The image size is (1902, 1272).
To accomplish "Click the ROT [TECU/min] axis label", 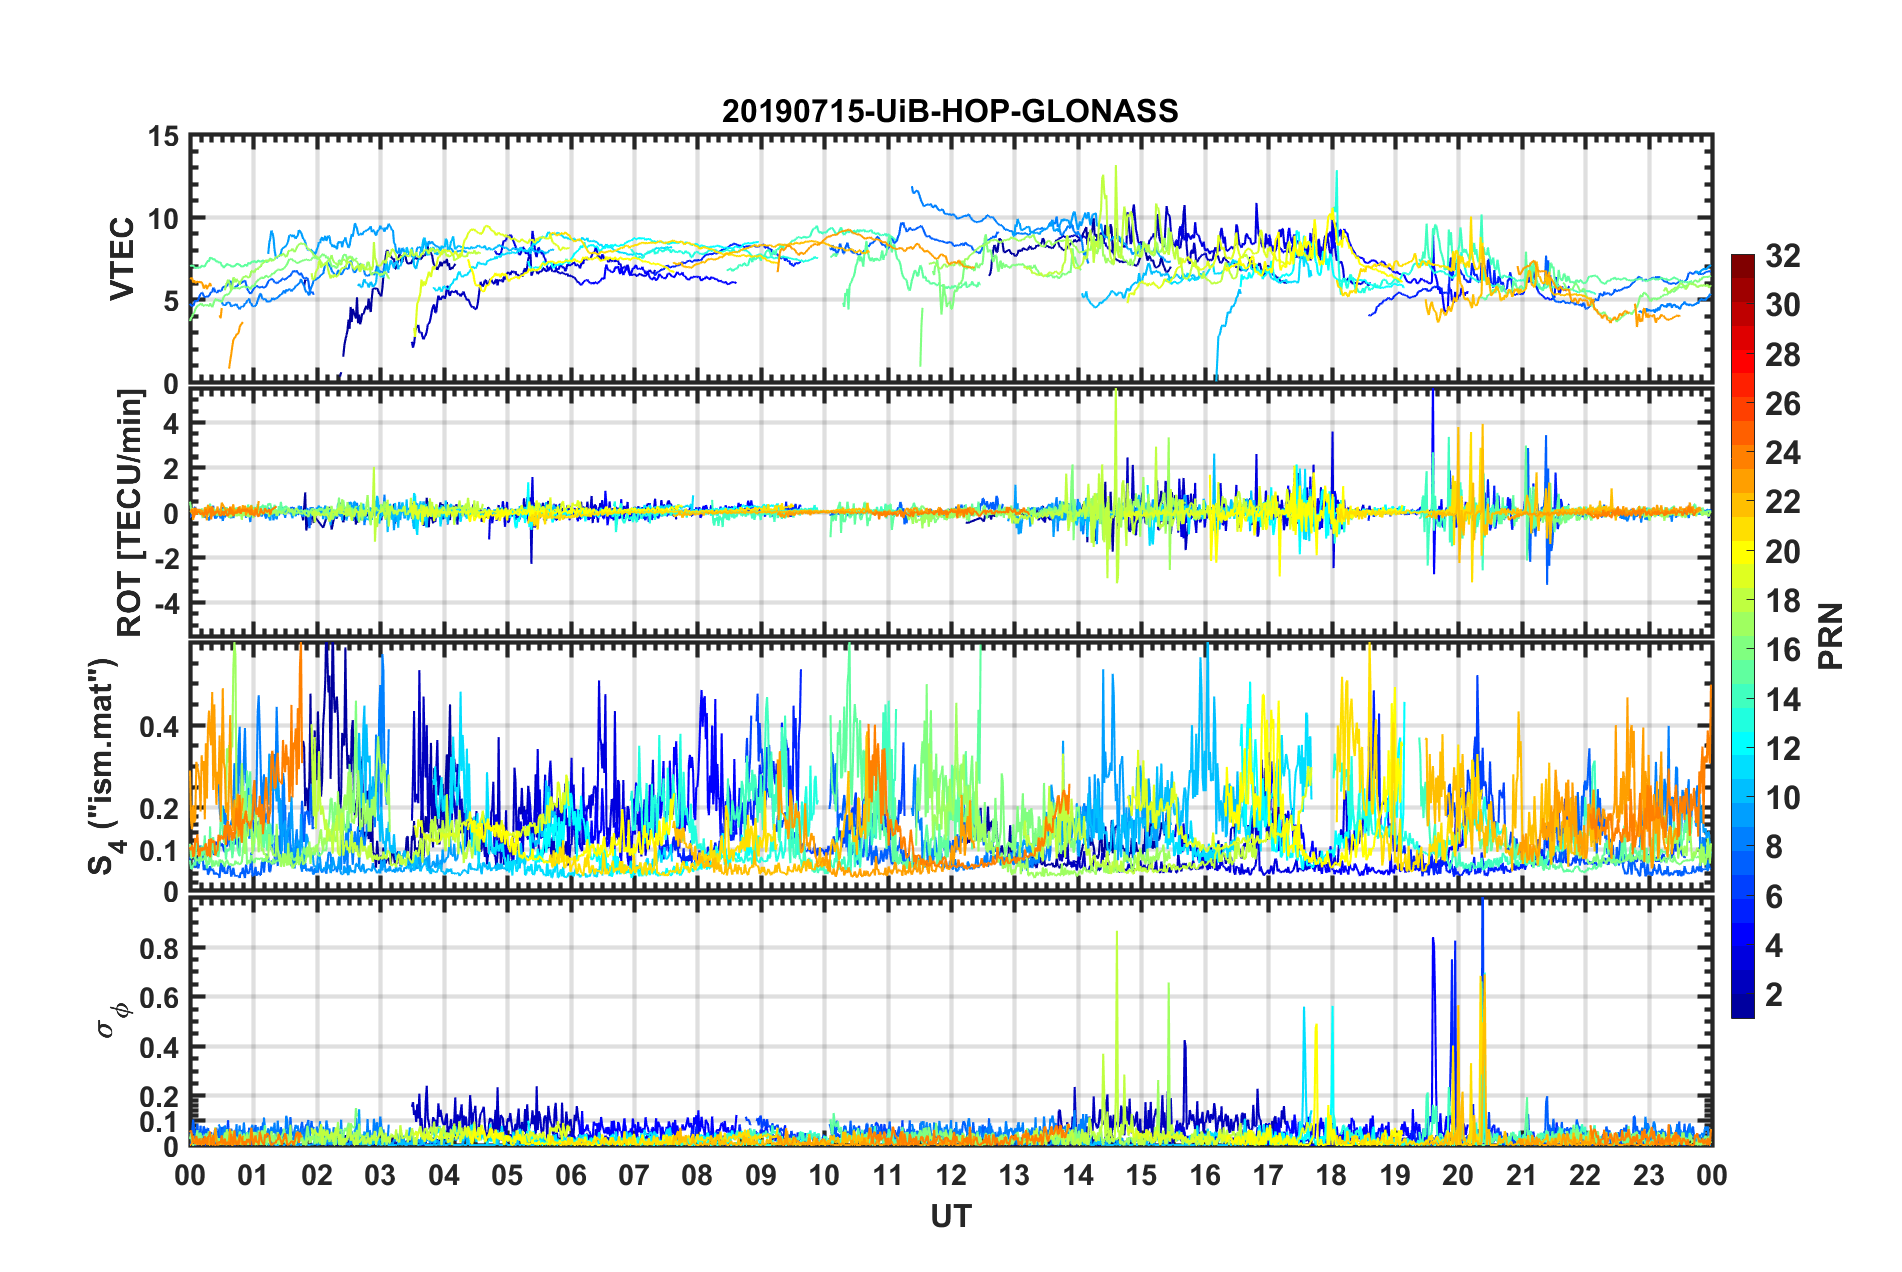I will tap(130, 513).
